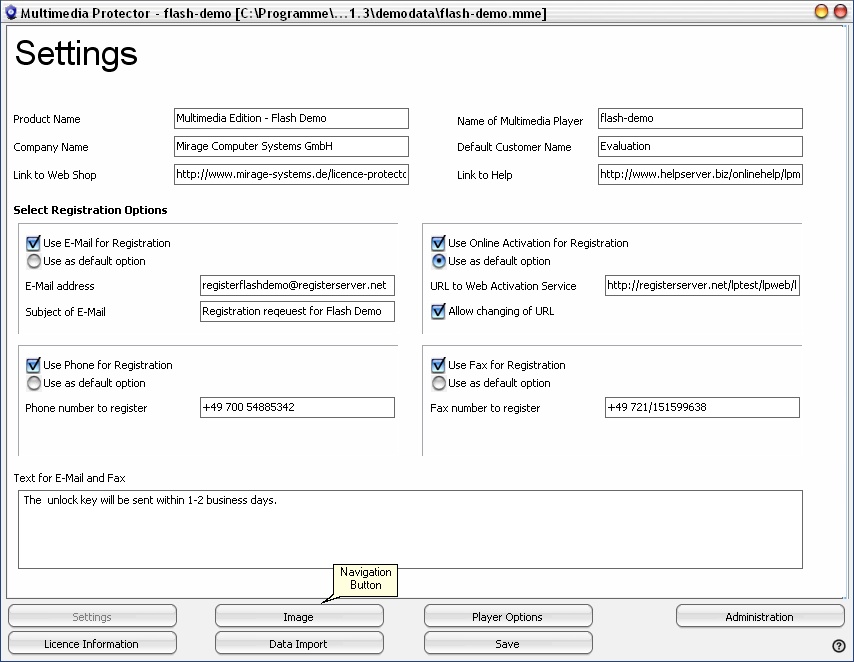
Task: Toggle Use Phone for Registration checkbox
Action: coord(33,365)
